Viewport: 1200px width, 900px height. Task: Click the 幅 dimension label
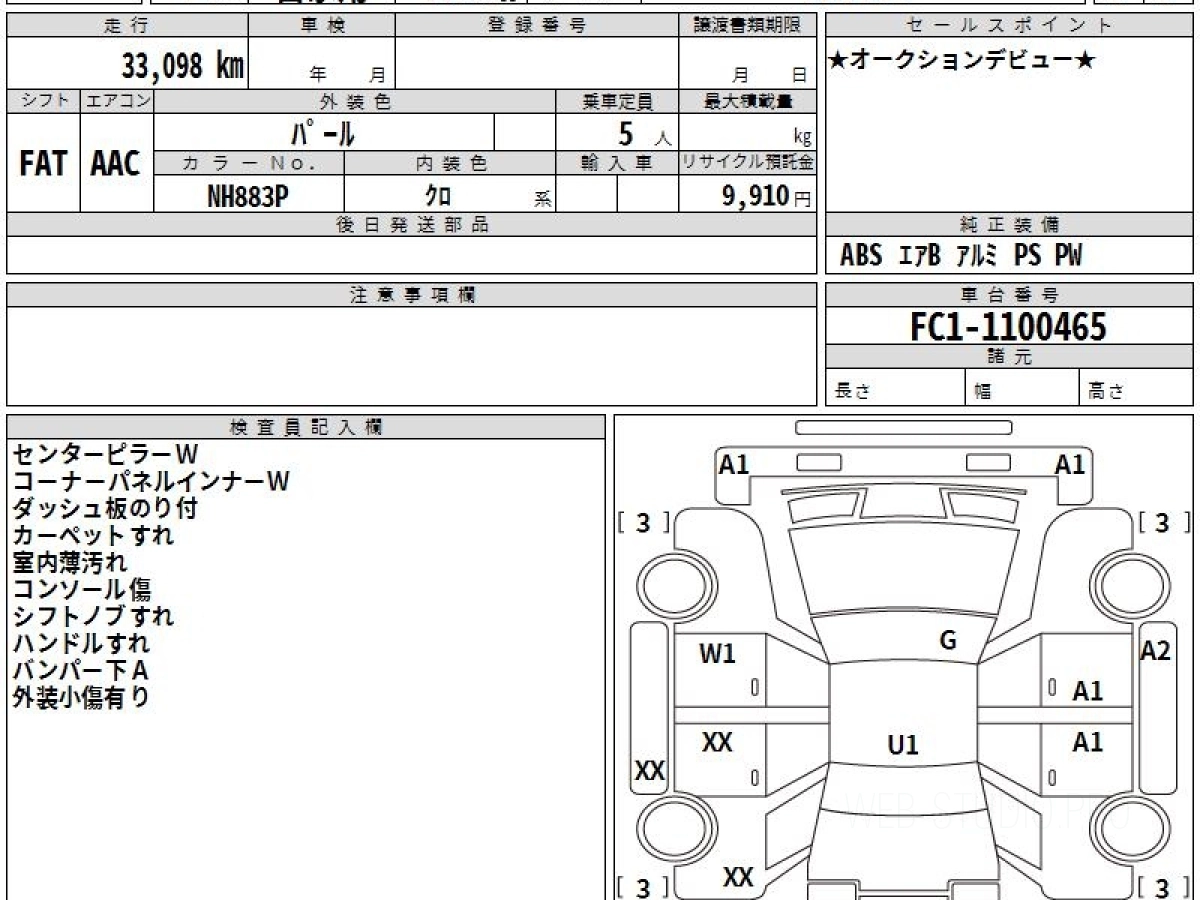(982, 391)
